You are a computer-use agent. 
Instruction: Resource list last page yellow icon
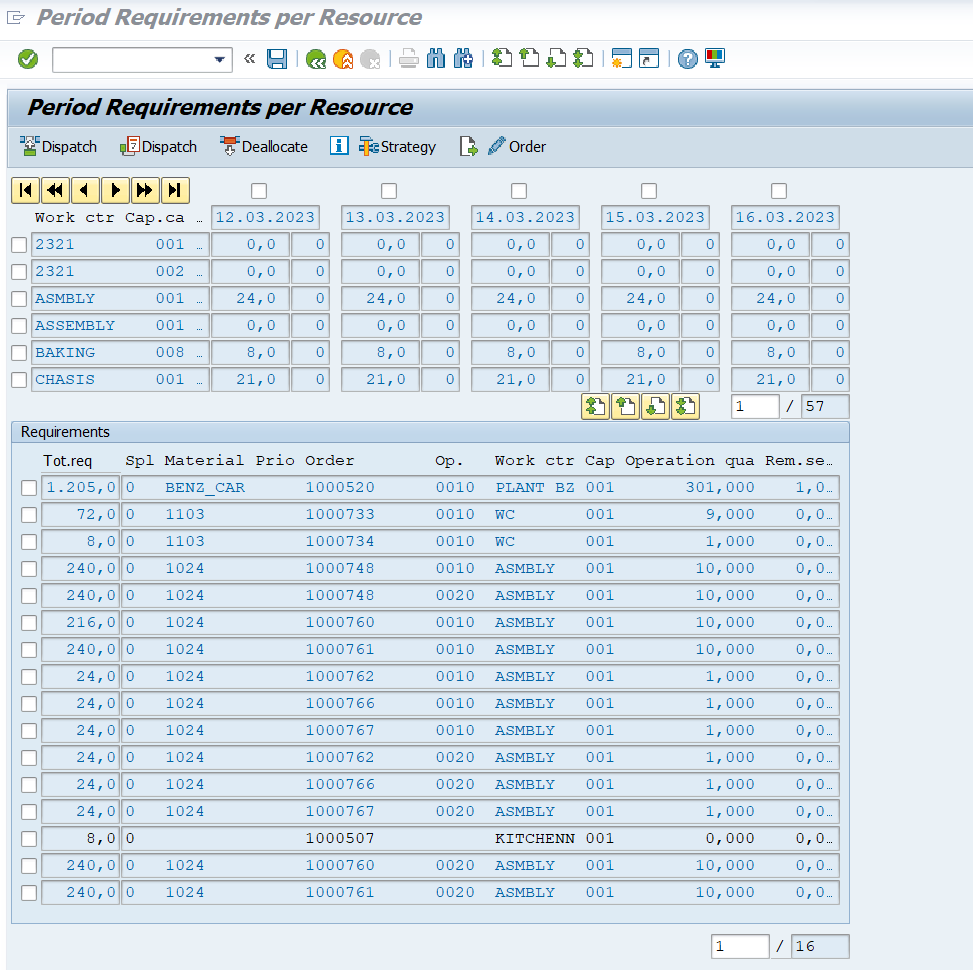(685, 407)
